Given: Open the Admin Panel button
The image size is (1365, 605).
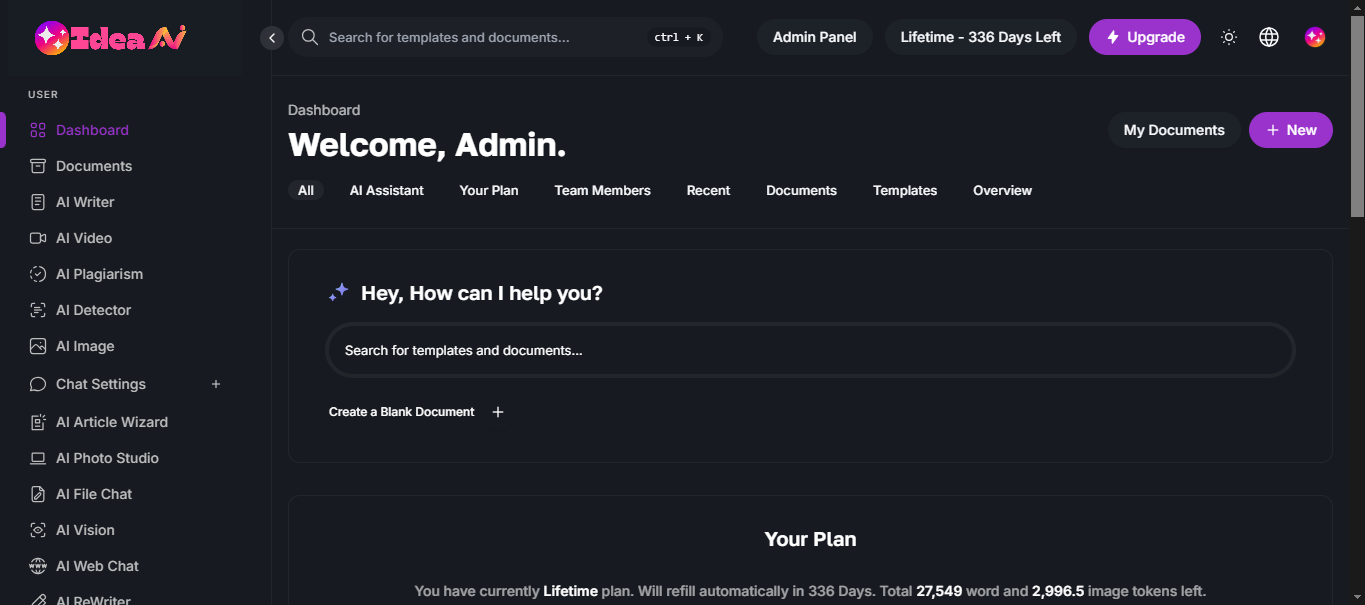Looking at the screenshot, I should click(x=815, y=37).
